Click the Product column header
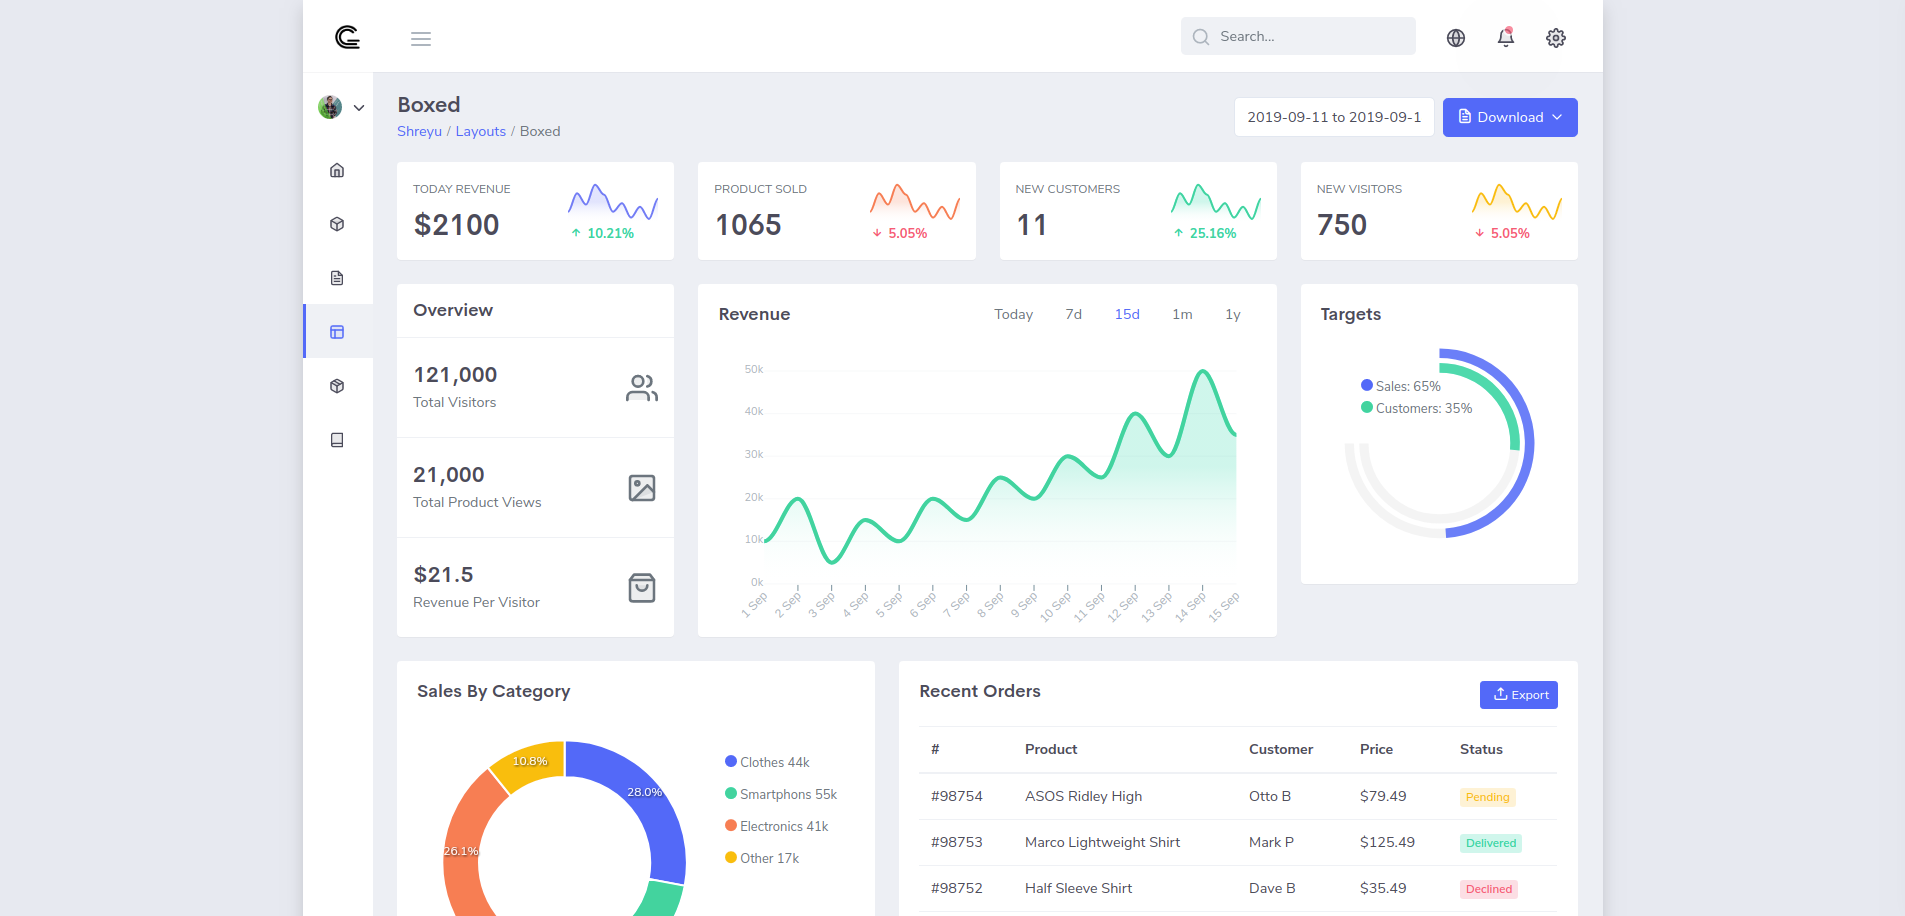 coord(1051,749)
